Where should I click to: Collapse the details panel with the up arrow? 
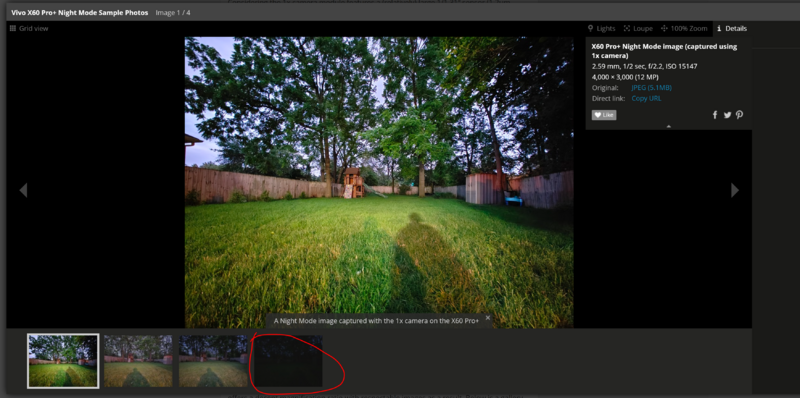point(669,126)
